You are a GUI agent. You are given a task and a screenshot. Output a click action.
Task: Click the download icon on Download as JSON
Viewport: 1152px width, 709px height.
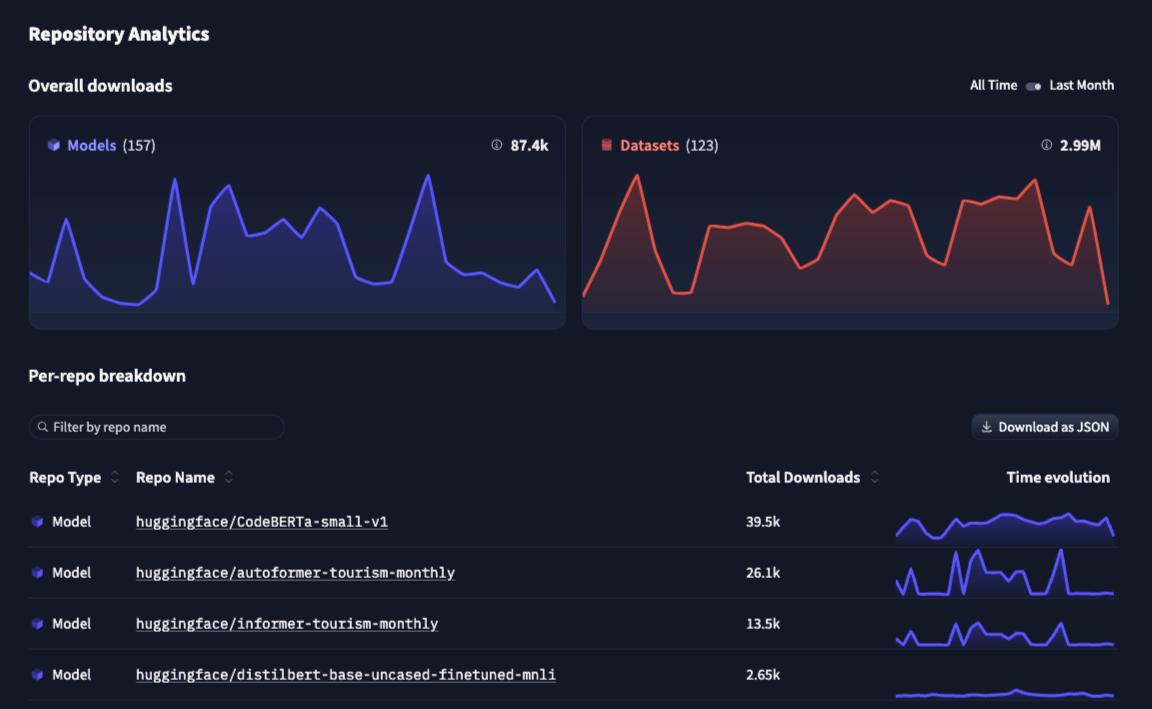[986, 427]
